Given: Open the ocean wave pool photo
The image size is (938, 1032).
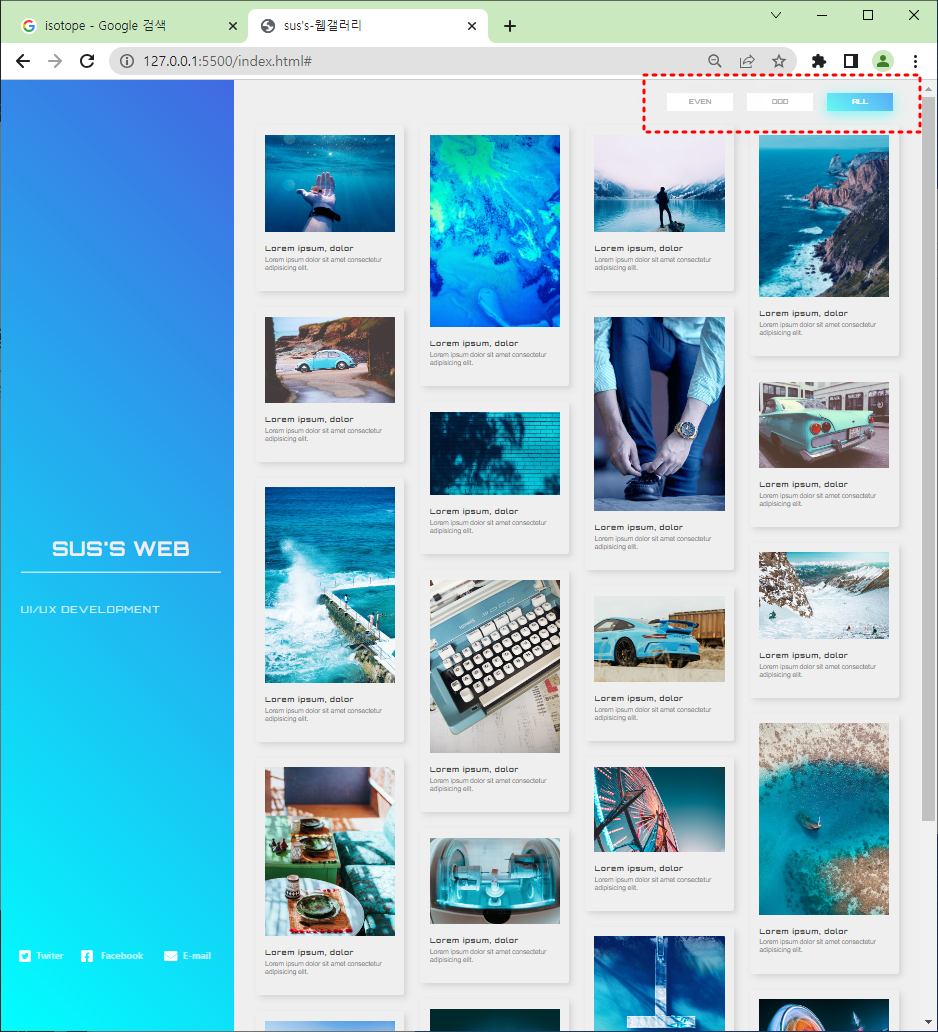Looking at the screenshot, I should coord(330,584).
